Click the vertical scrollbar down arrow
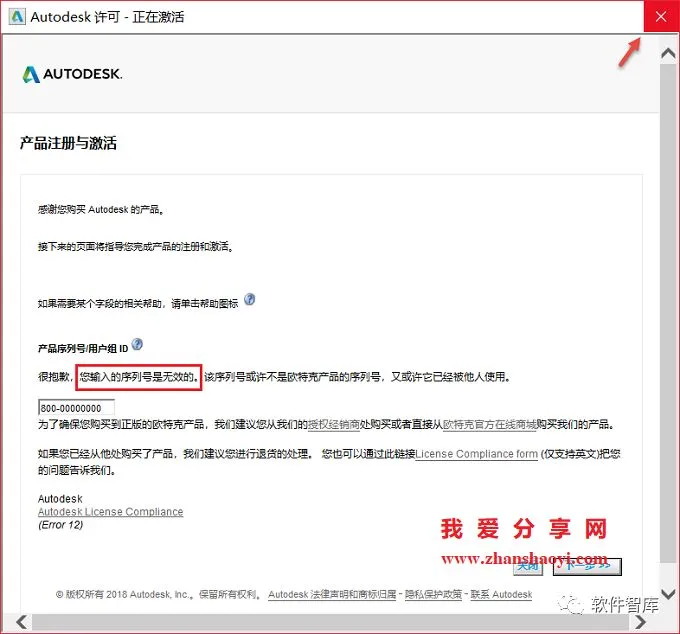 click(668, 594)
